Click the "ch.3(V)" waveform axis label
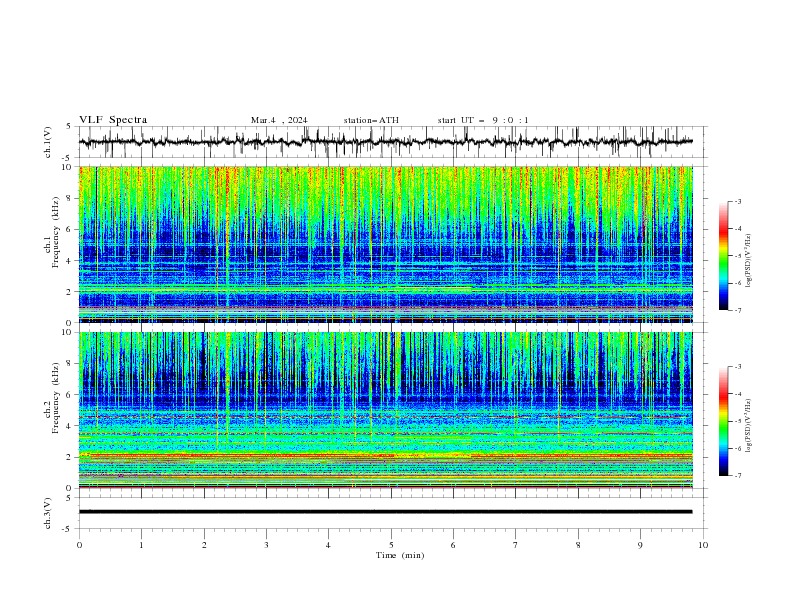 pyautogui.click(x=48, y=513)
